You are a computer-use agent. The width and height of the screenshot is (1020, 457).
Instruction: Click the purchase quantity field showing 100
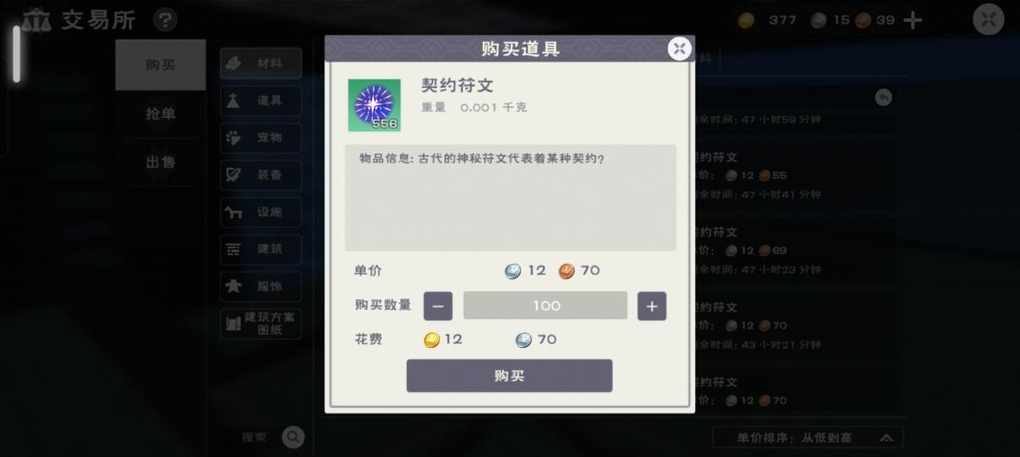545,306
